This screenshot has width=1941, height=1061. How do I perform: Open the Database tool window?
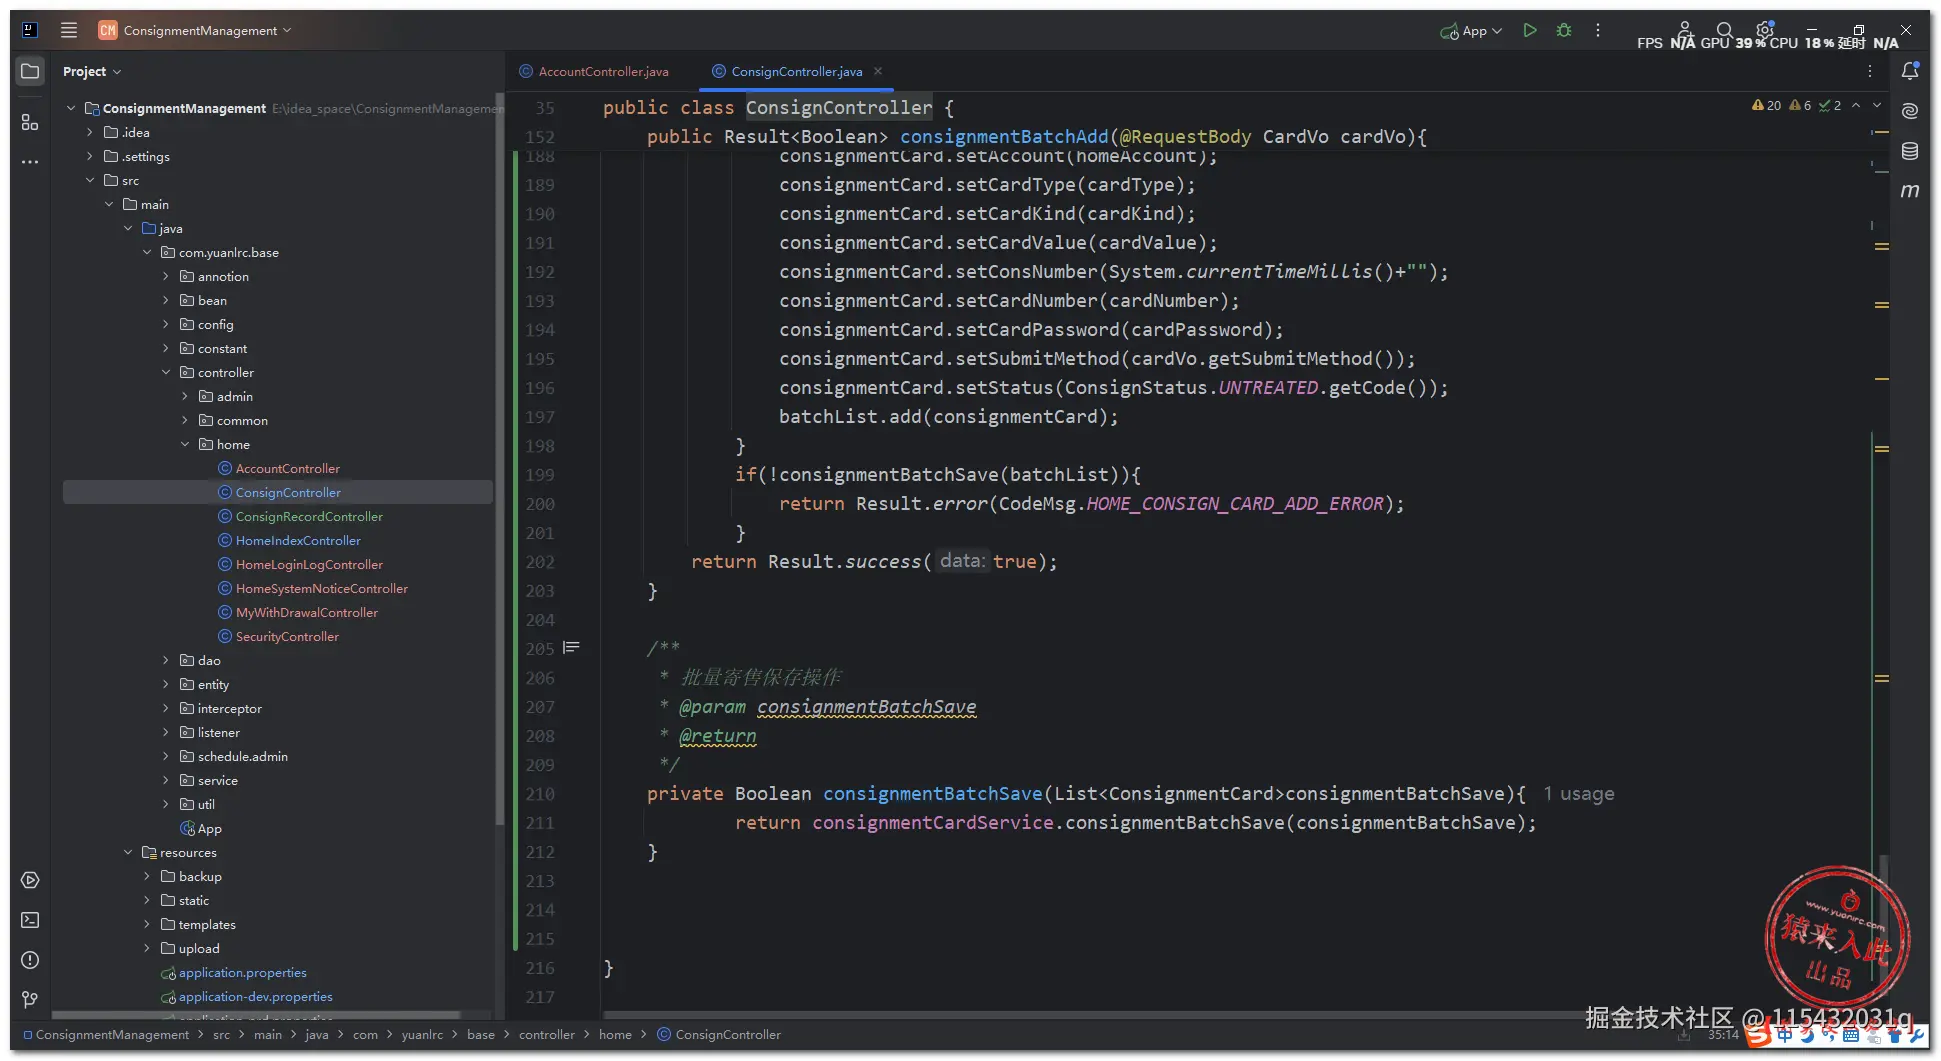point(1910,151)
